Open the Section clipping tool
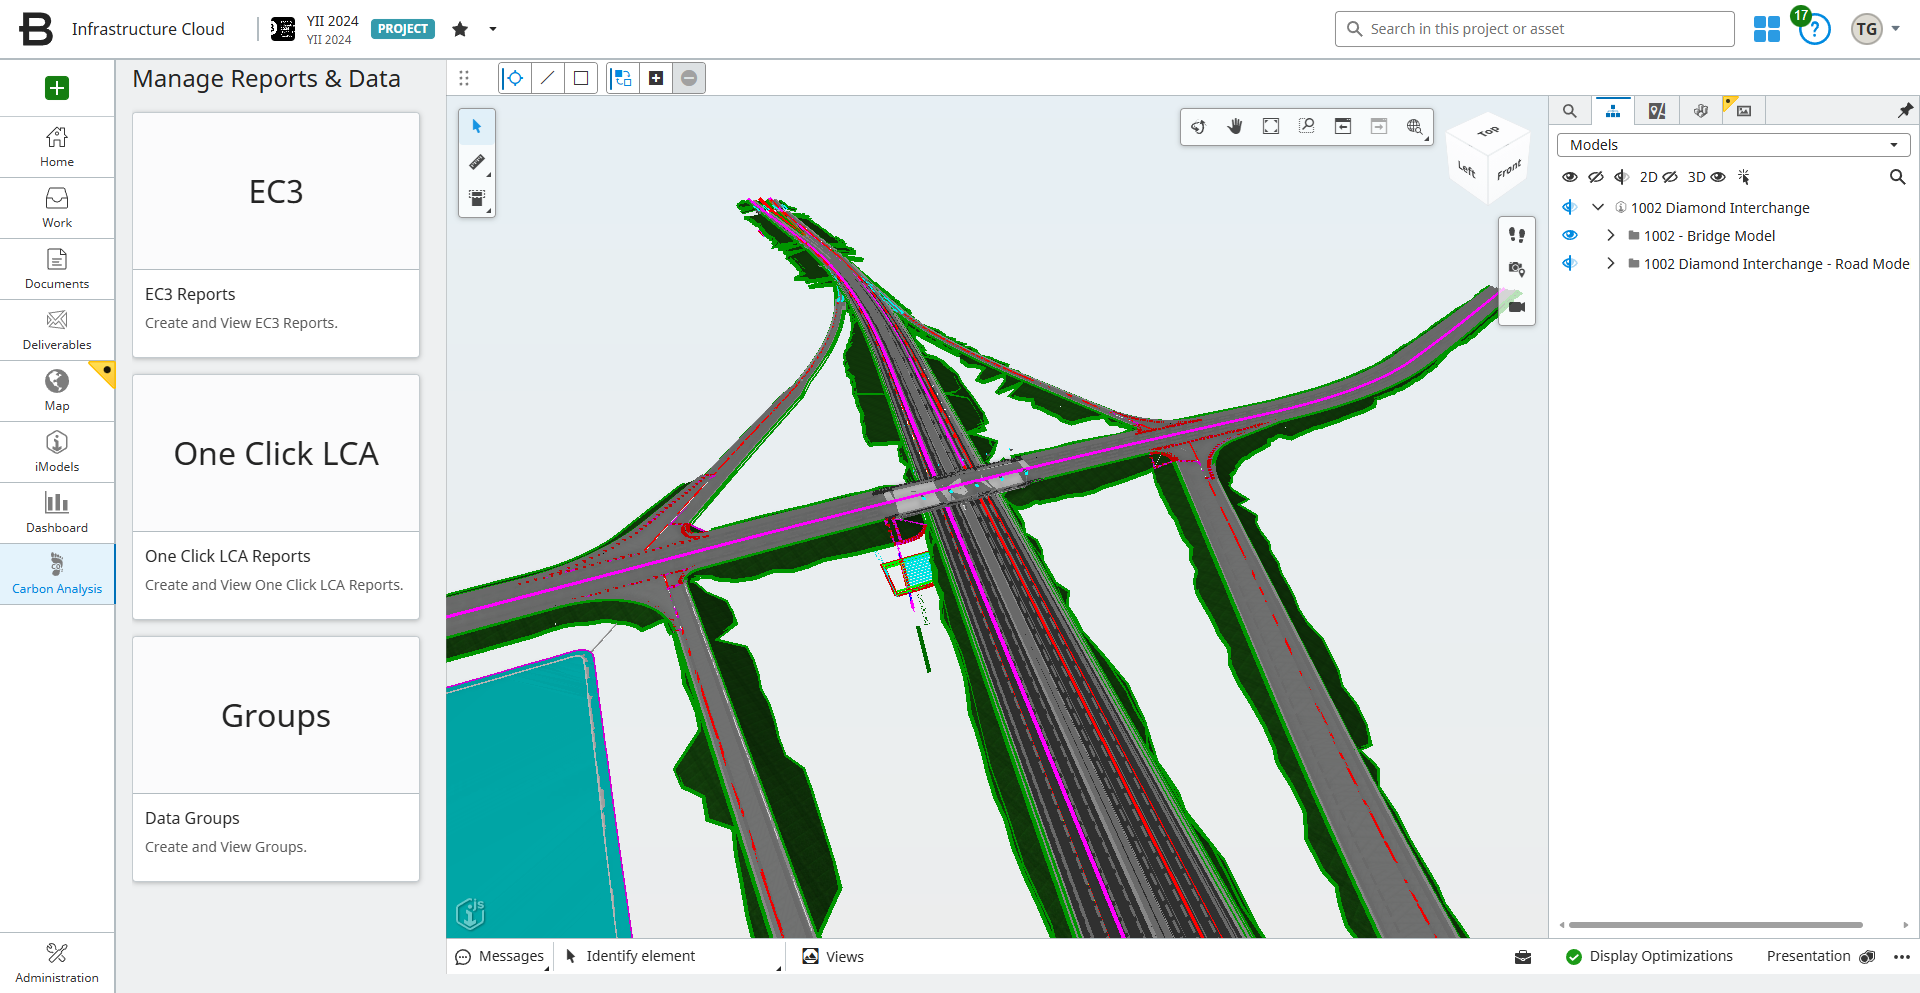Image resolution: width=1920 pixels, height=993 pixels. tap(477, 198)
